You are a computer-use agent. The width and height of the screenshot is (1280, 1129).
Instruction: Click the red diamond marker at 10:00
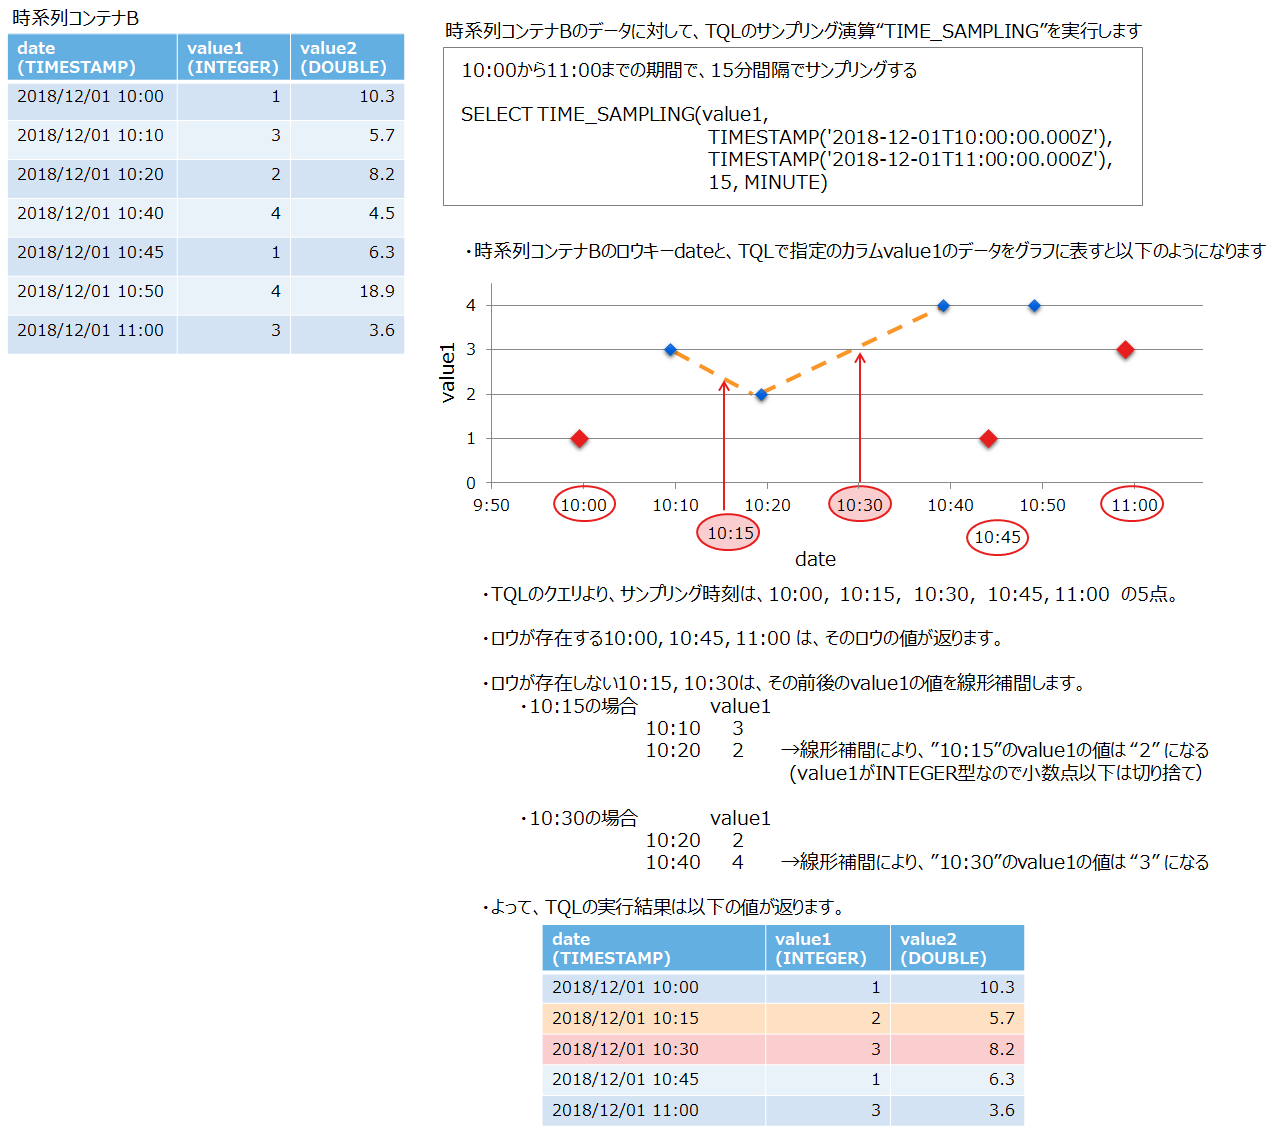tap(579, 438)
